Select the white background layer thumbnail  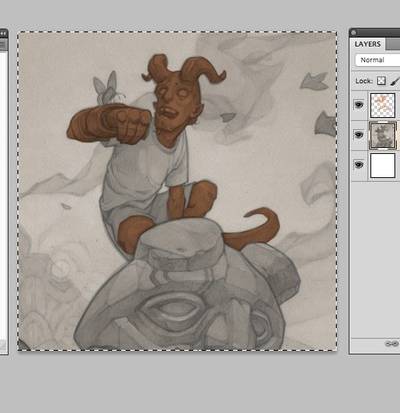click(383, 165)
